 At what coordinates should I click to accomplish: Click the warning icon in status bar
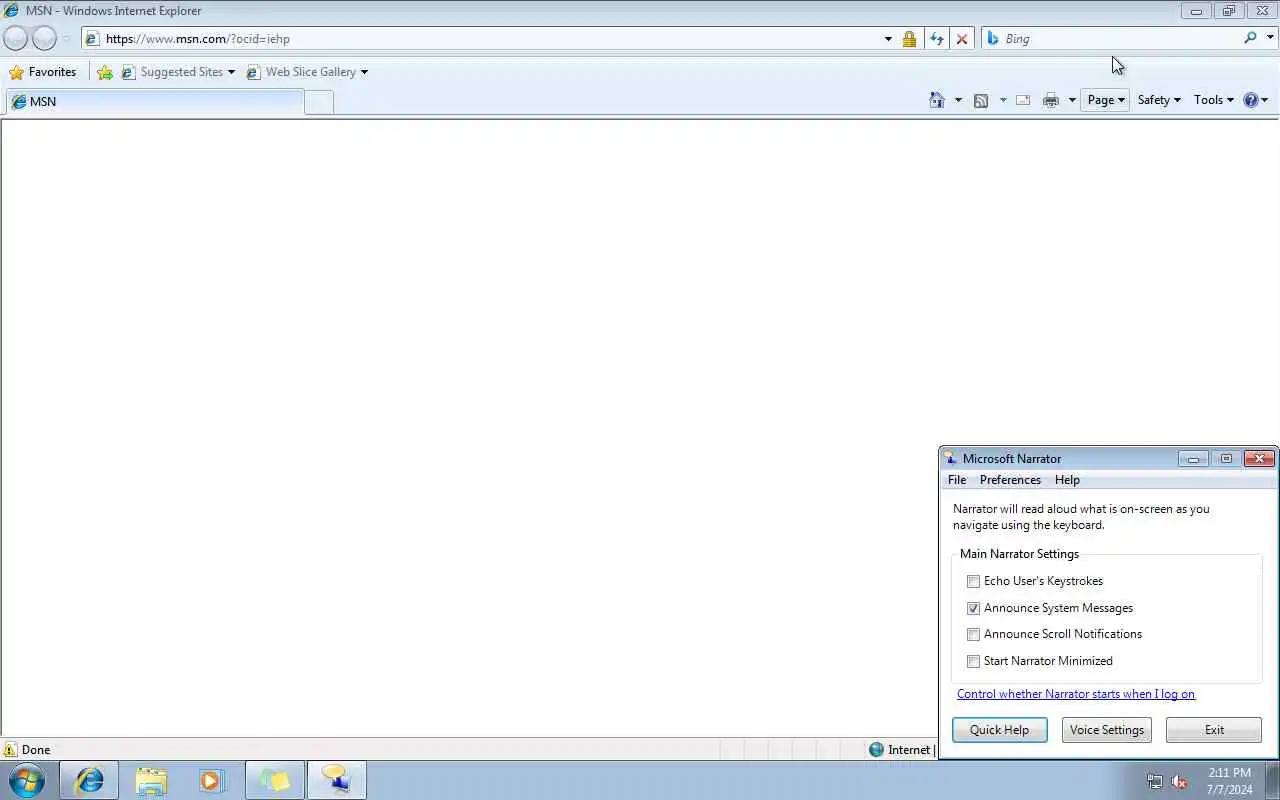(x=10, y=750)
